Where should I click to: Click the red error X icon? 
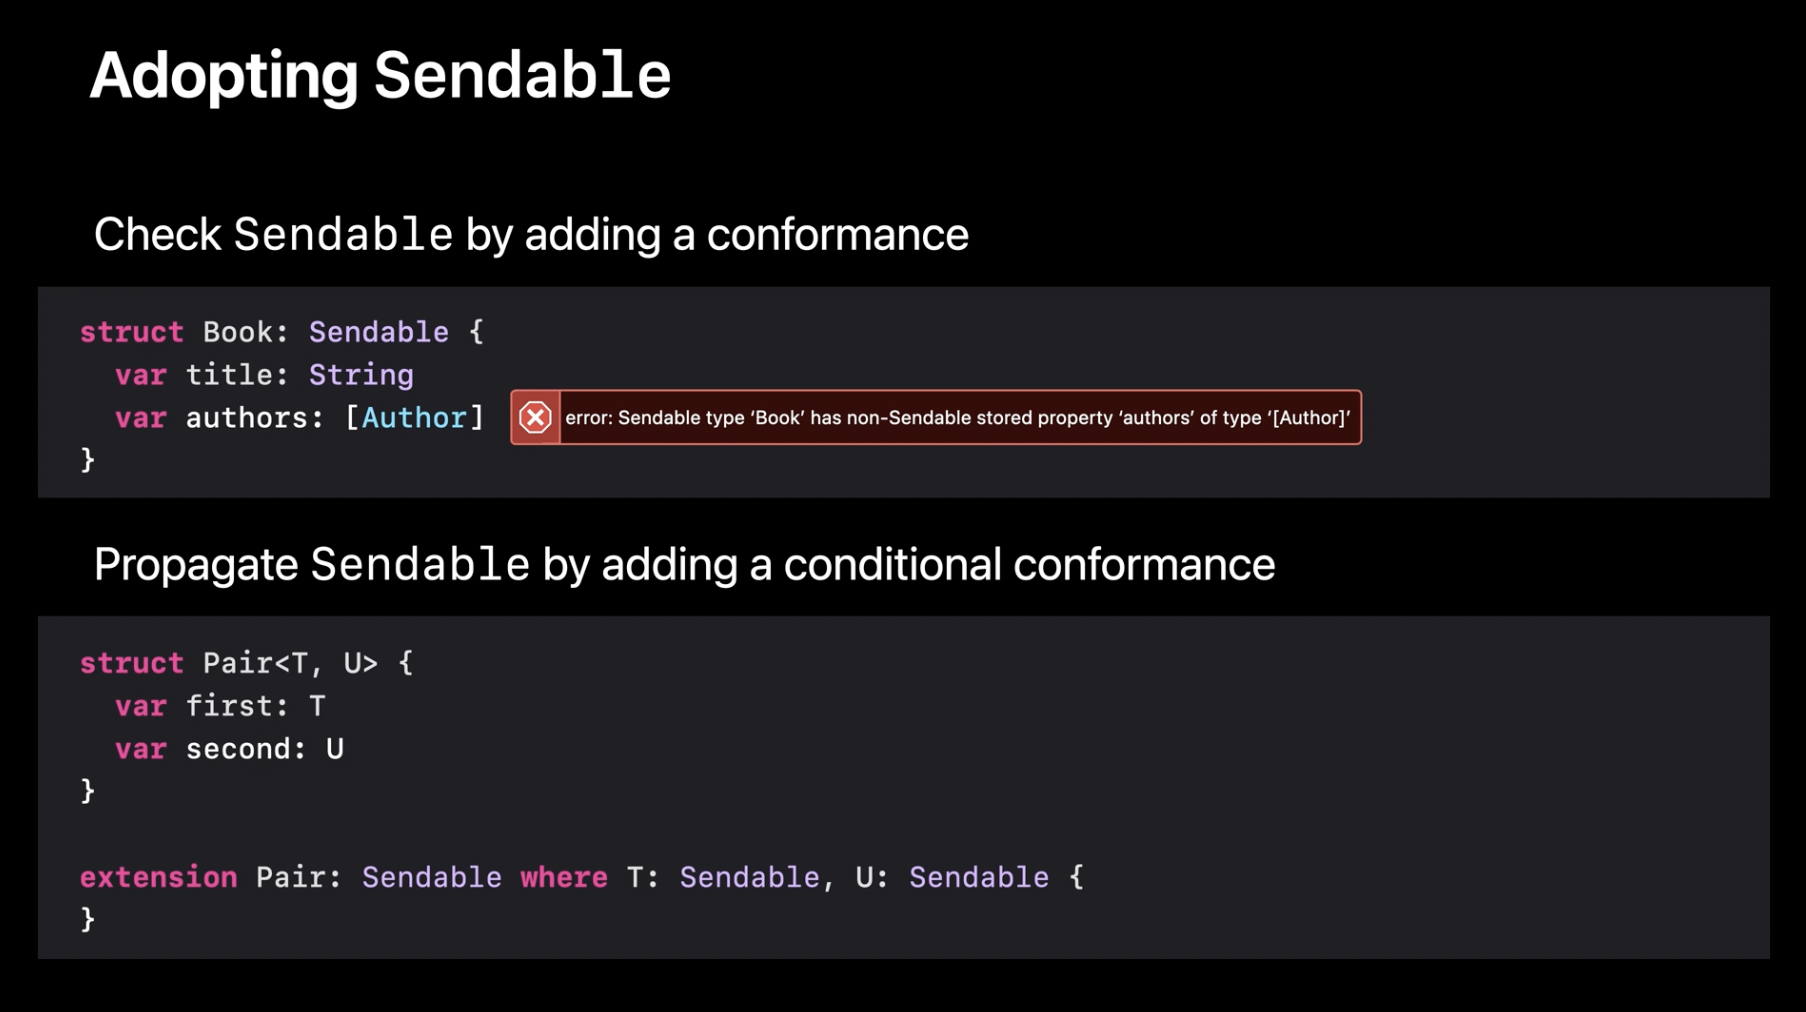point(535,417)
